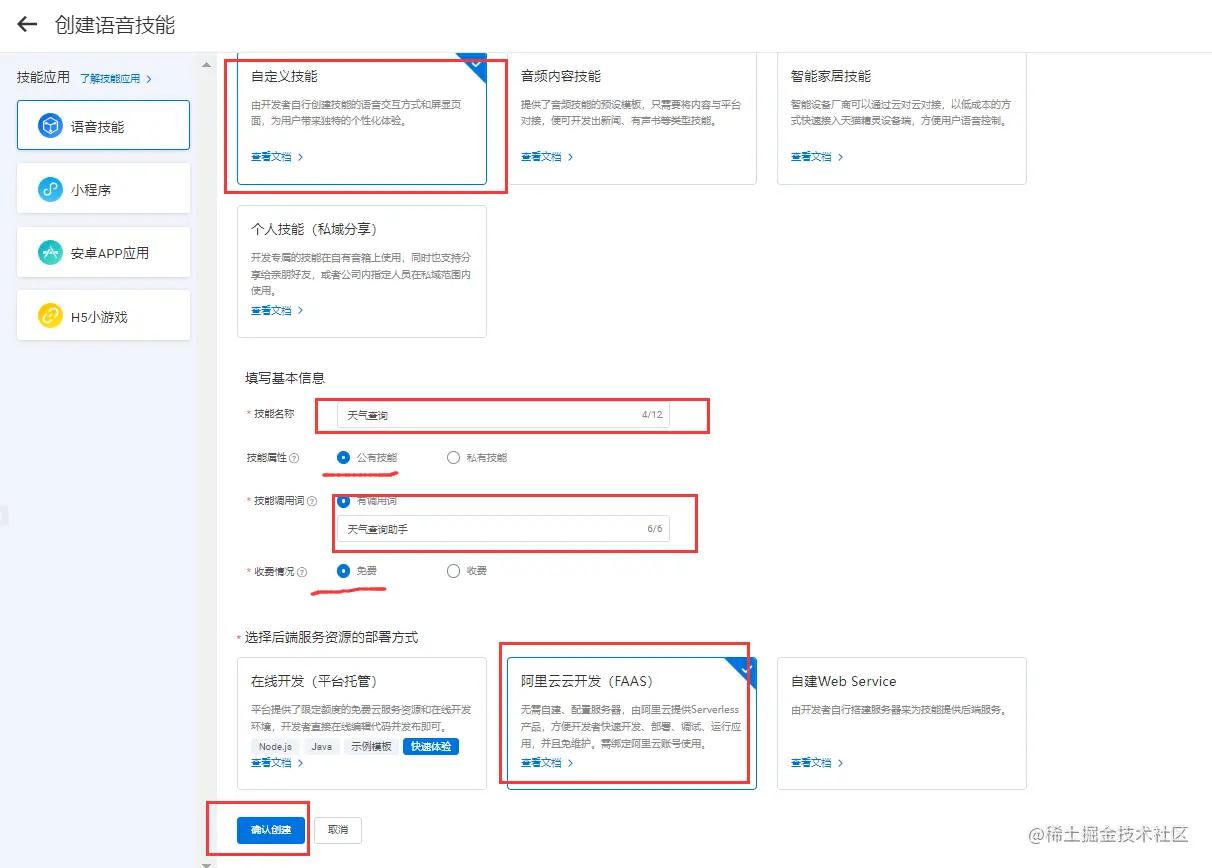Click the 快速体验 button
This screenshot has height=868, width=1212.
pos(431,747)
